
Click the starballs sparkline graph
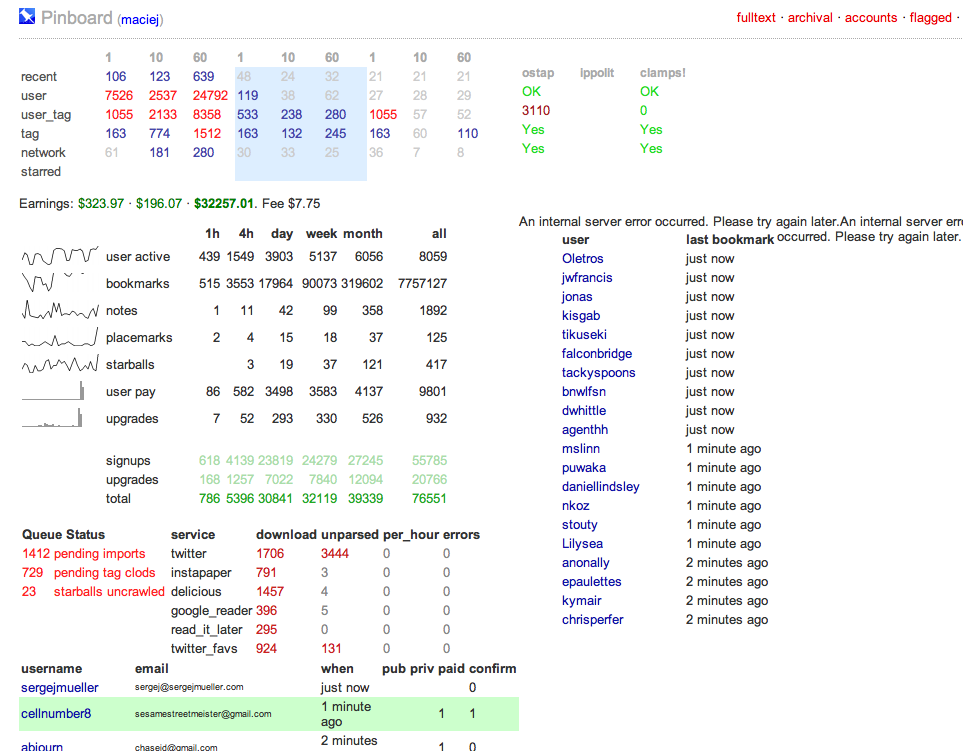click(x=60, y=364)
